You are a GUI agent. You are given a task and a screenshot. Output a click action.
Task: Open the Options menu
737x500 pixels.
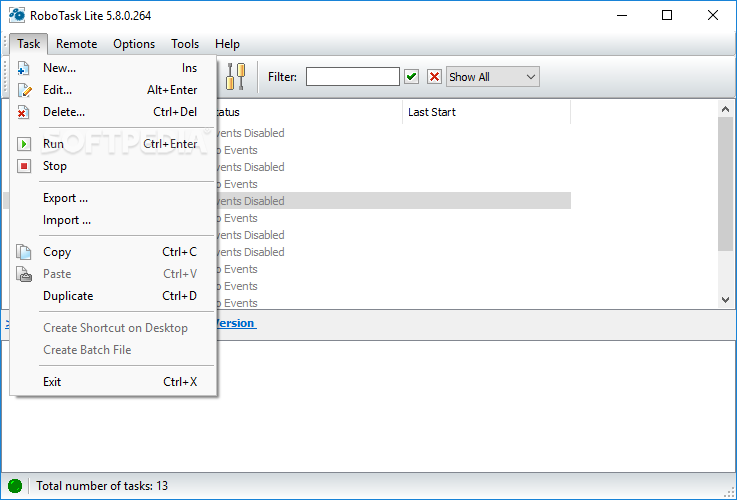(134, 44)
